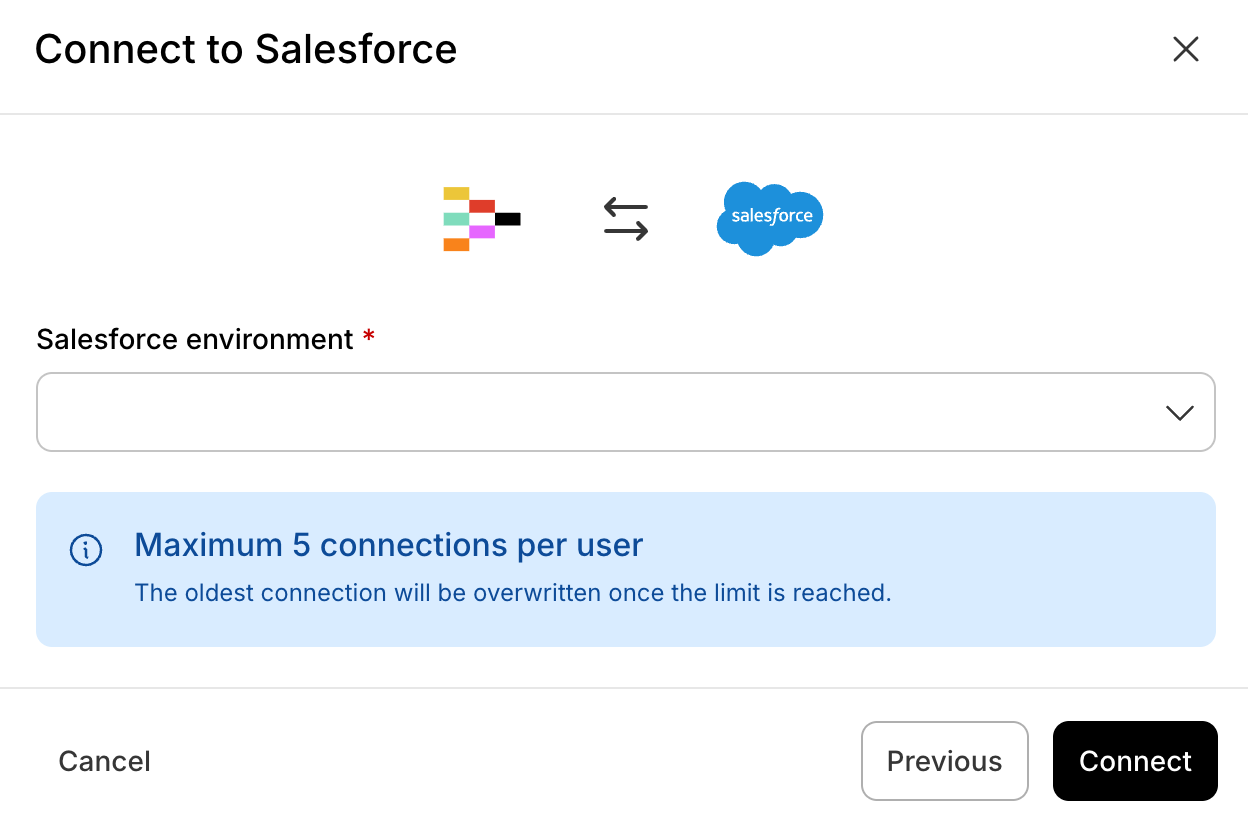Screen dimensions: 1248x820
Task: Click the black block in app logo
Action: click(x=508, y=219)
